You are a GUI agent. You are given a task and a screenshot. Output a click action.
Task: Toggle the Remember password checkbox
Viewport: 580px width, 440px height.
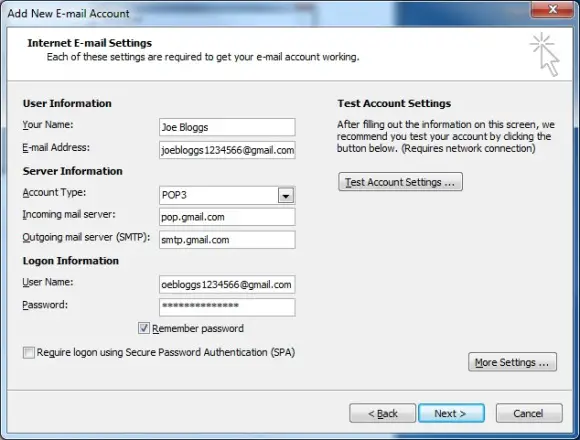click(144, 328)
